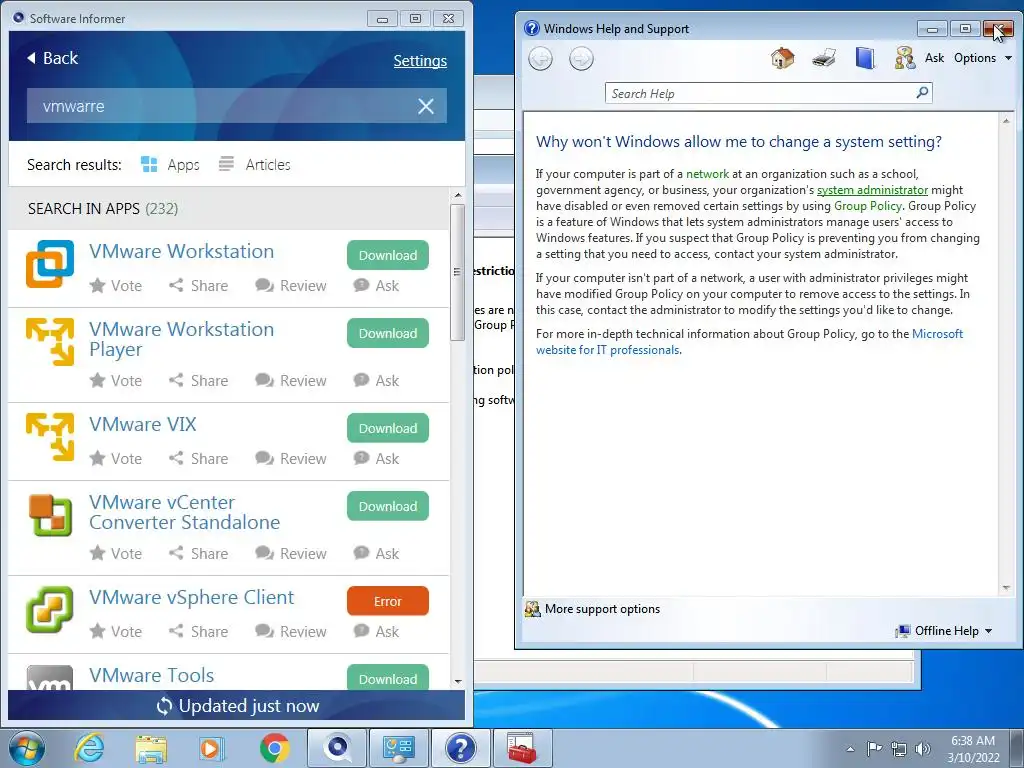Viewport: 1024px width, 768px height.
Task: Ask about VMware Workstation
Action: (x=376, y=285)
